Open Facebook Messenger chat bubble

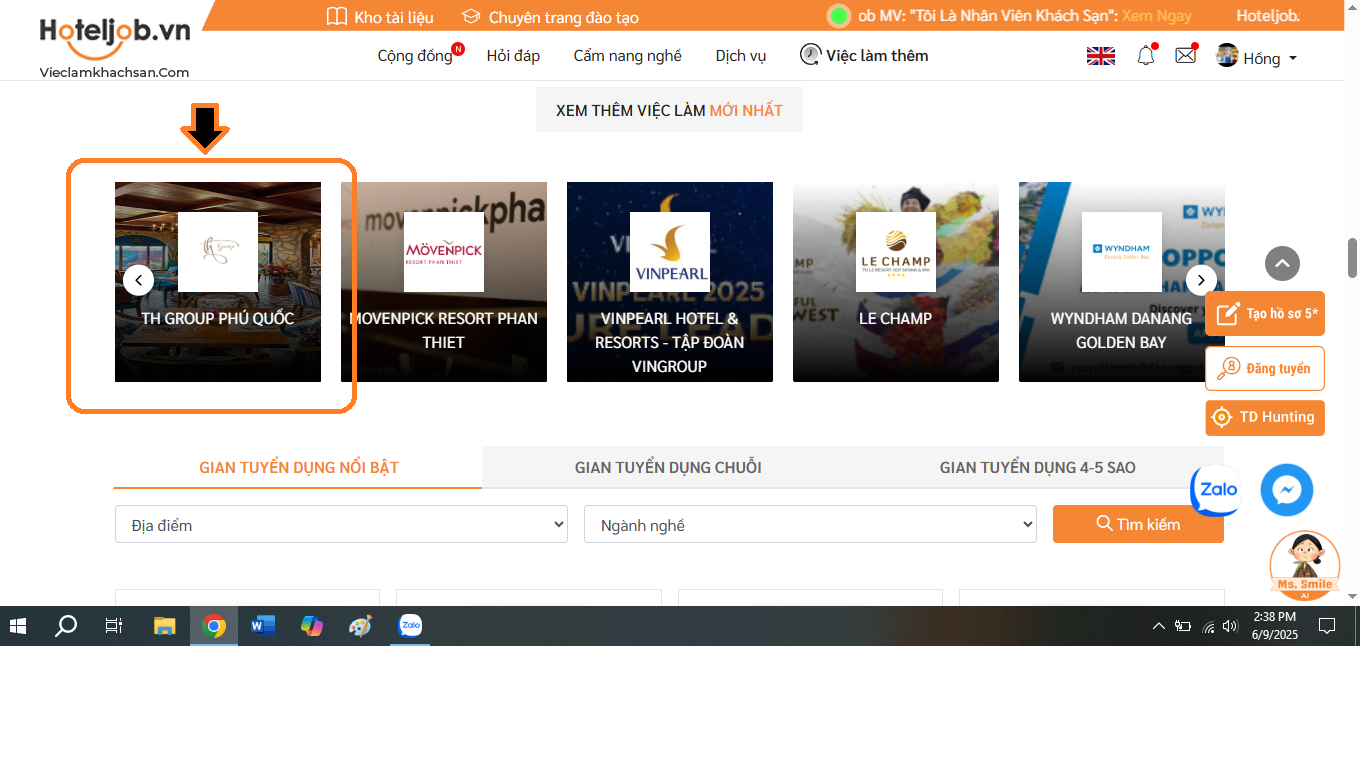click(x=1286, y=490)
